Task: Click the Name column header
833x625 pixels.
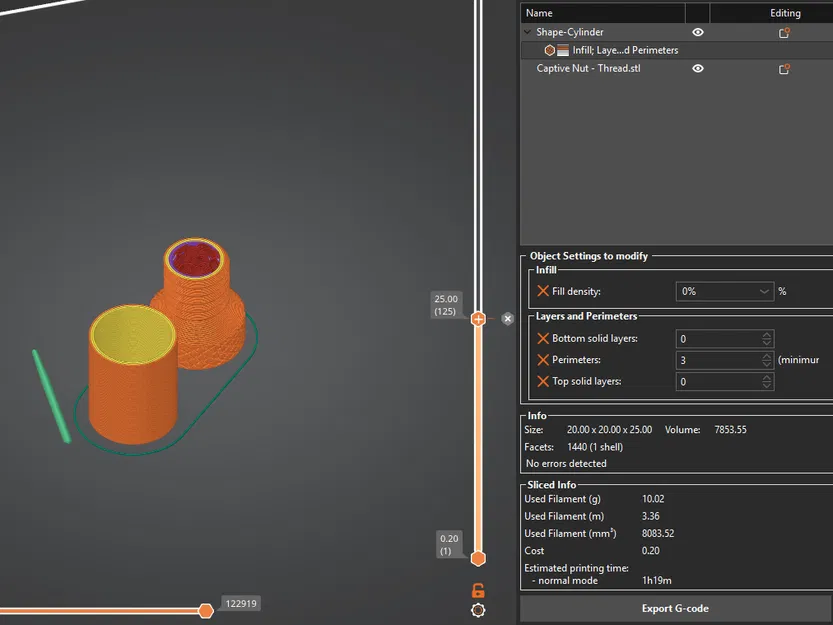Action: [602, 13]
